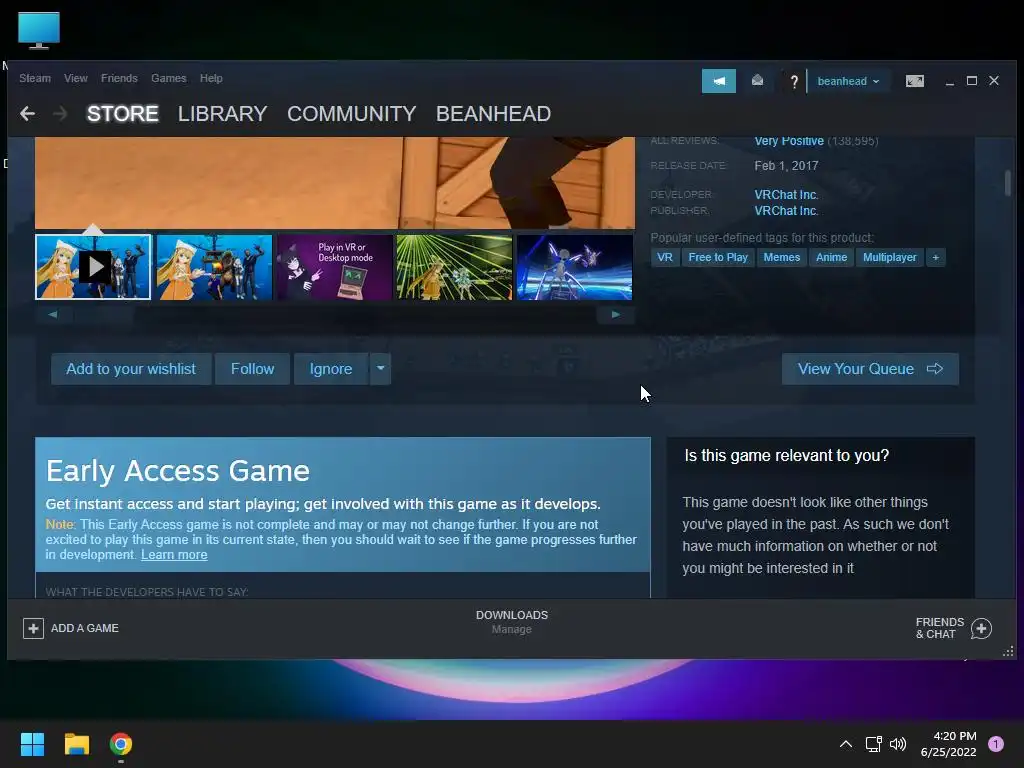Open the BEANHEAD profile tab
The width and height of the screenshot is (1024, 768).
(493, 114)
